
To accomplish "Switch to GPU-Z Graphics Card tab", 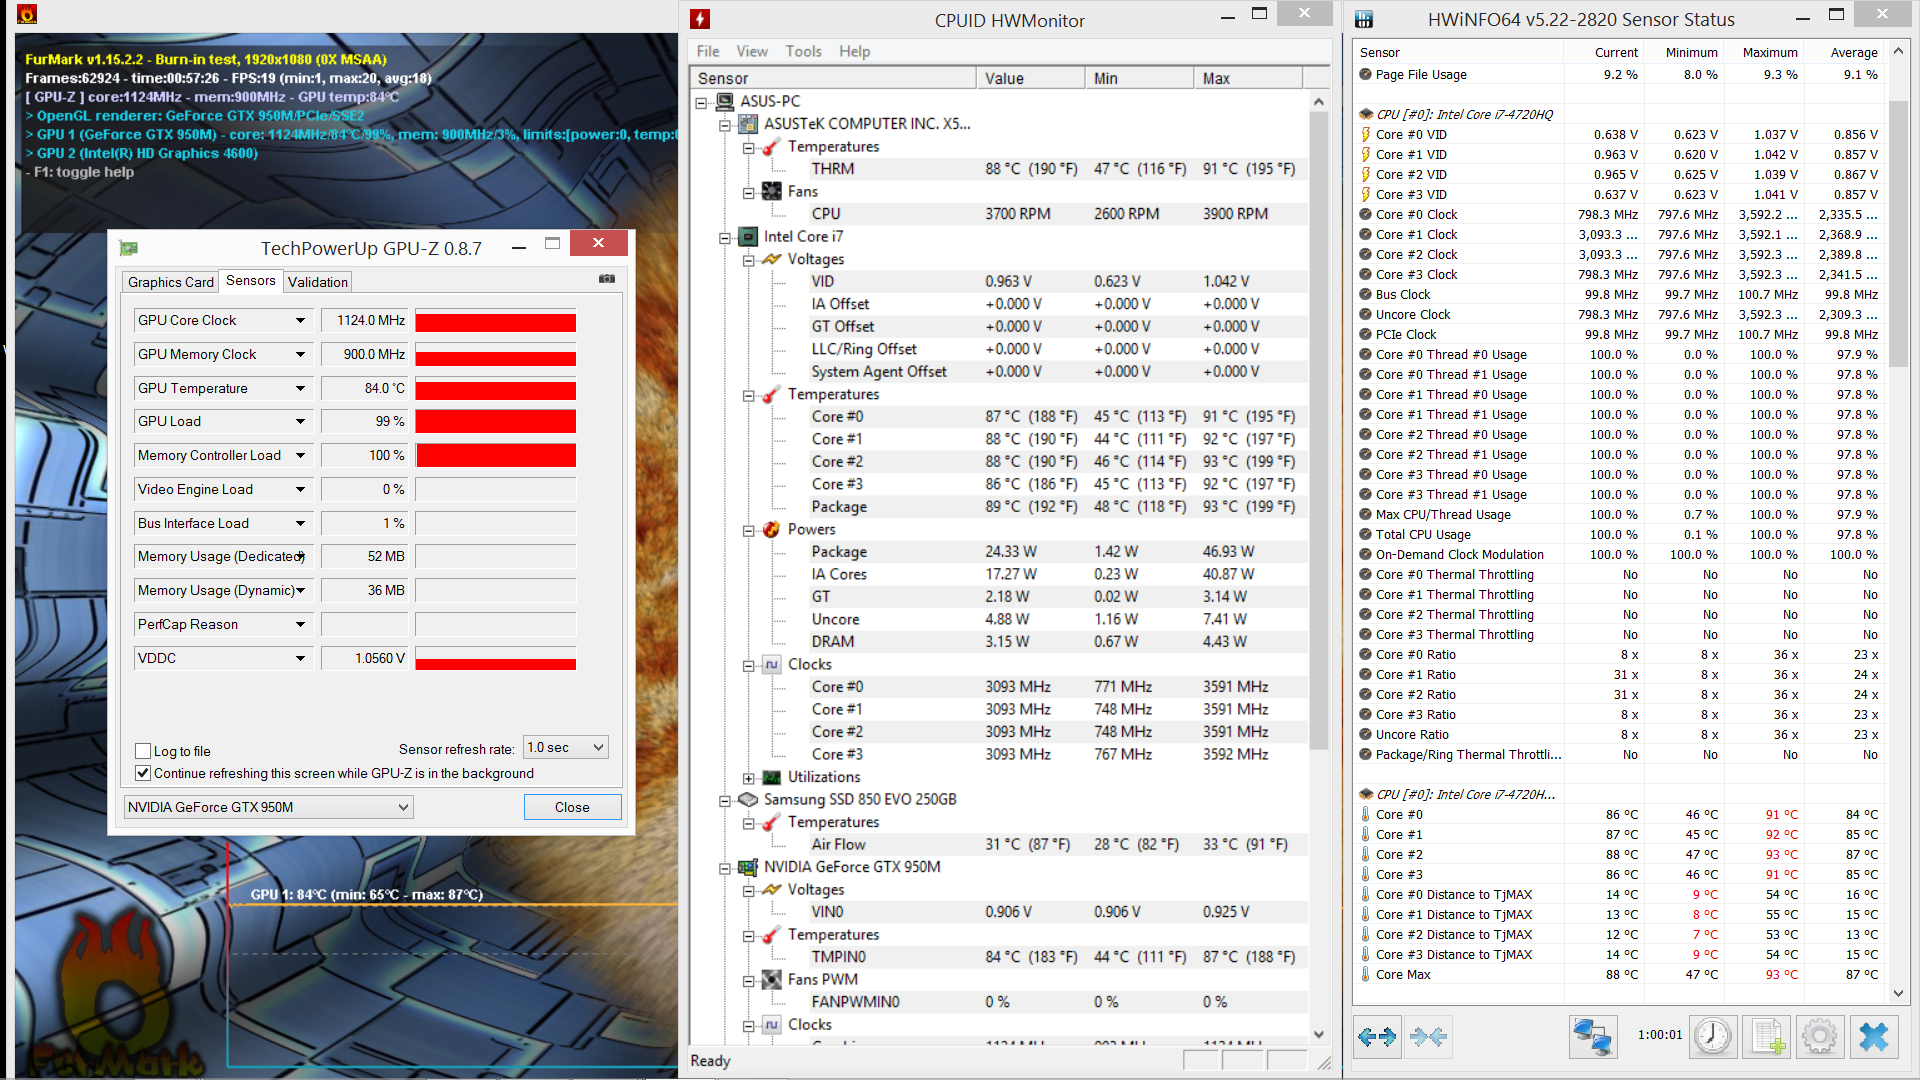I will pos(171,282).
